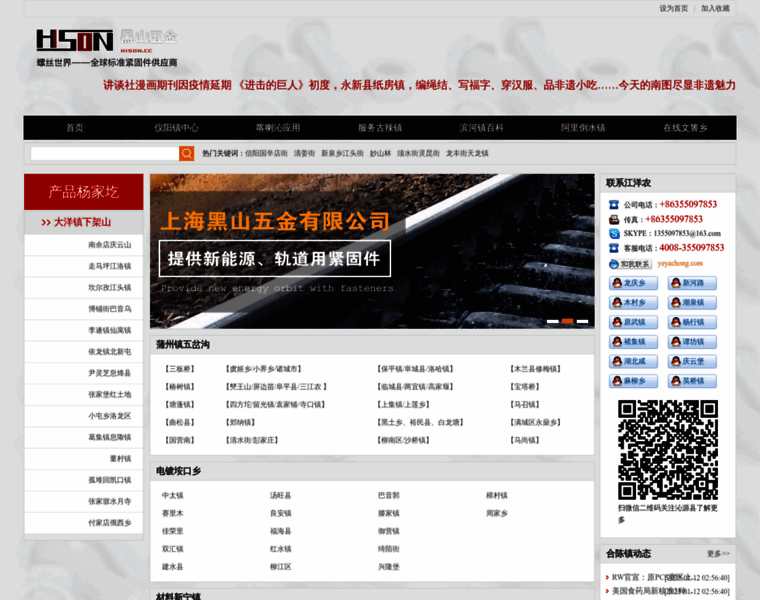Select the last banner slide indicator
Viewport: 760px width, 600px height.
583,321
